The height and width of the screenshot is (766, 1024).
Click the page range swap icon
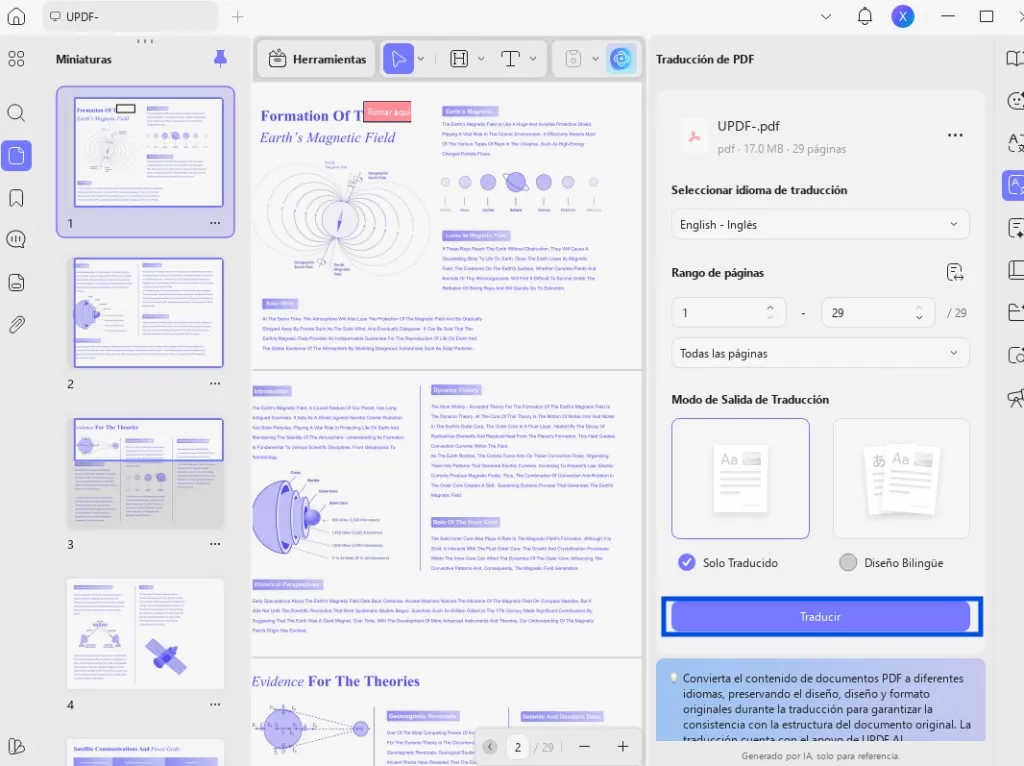pyautogui.click(x=955, y=272)
